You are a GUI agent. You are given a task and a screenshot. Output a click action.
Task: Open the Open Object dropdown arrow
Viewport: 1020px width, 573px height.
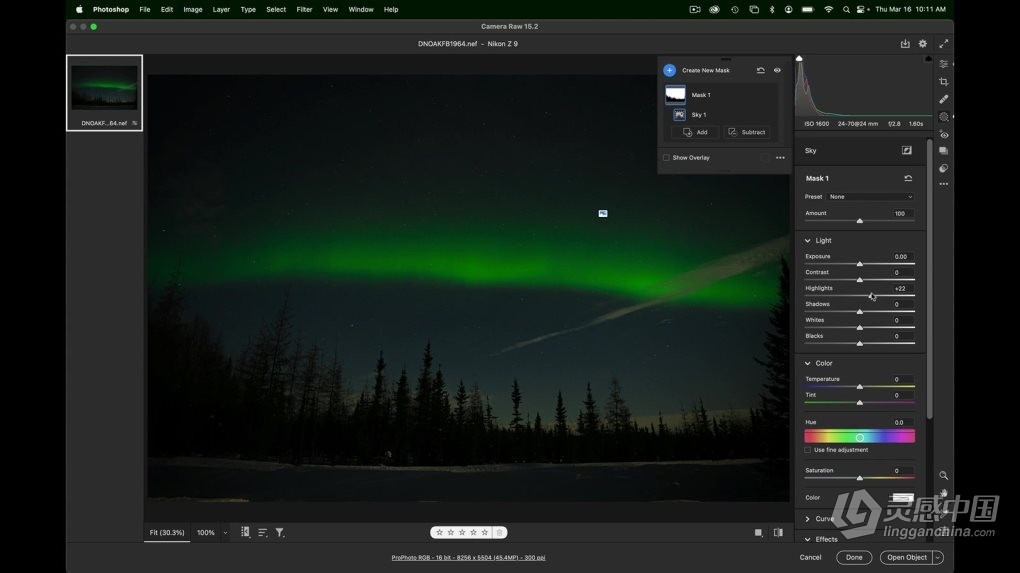(938, 557)
